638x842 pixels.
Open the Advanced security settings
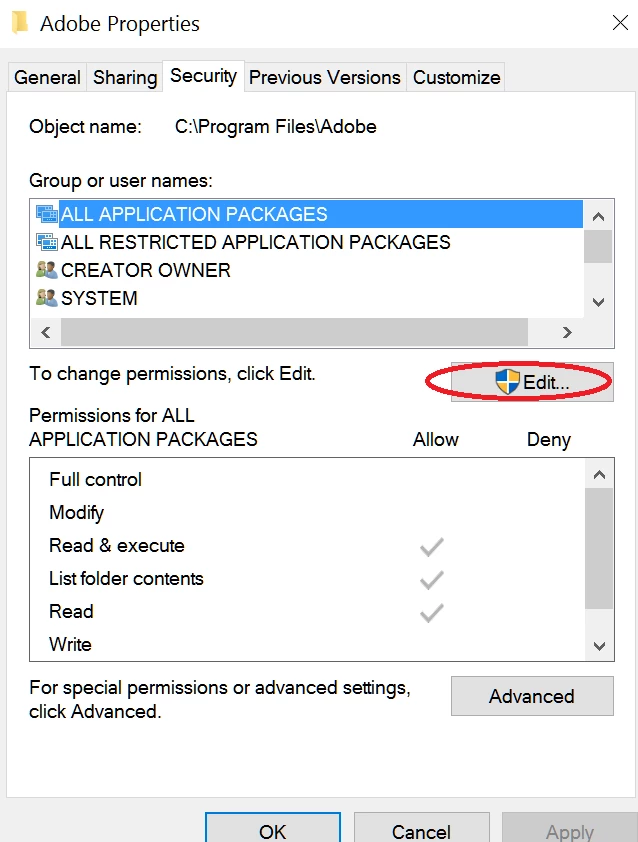(x=532, y=696)
